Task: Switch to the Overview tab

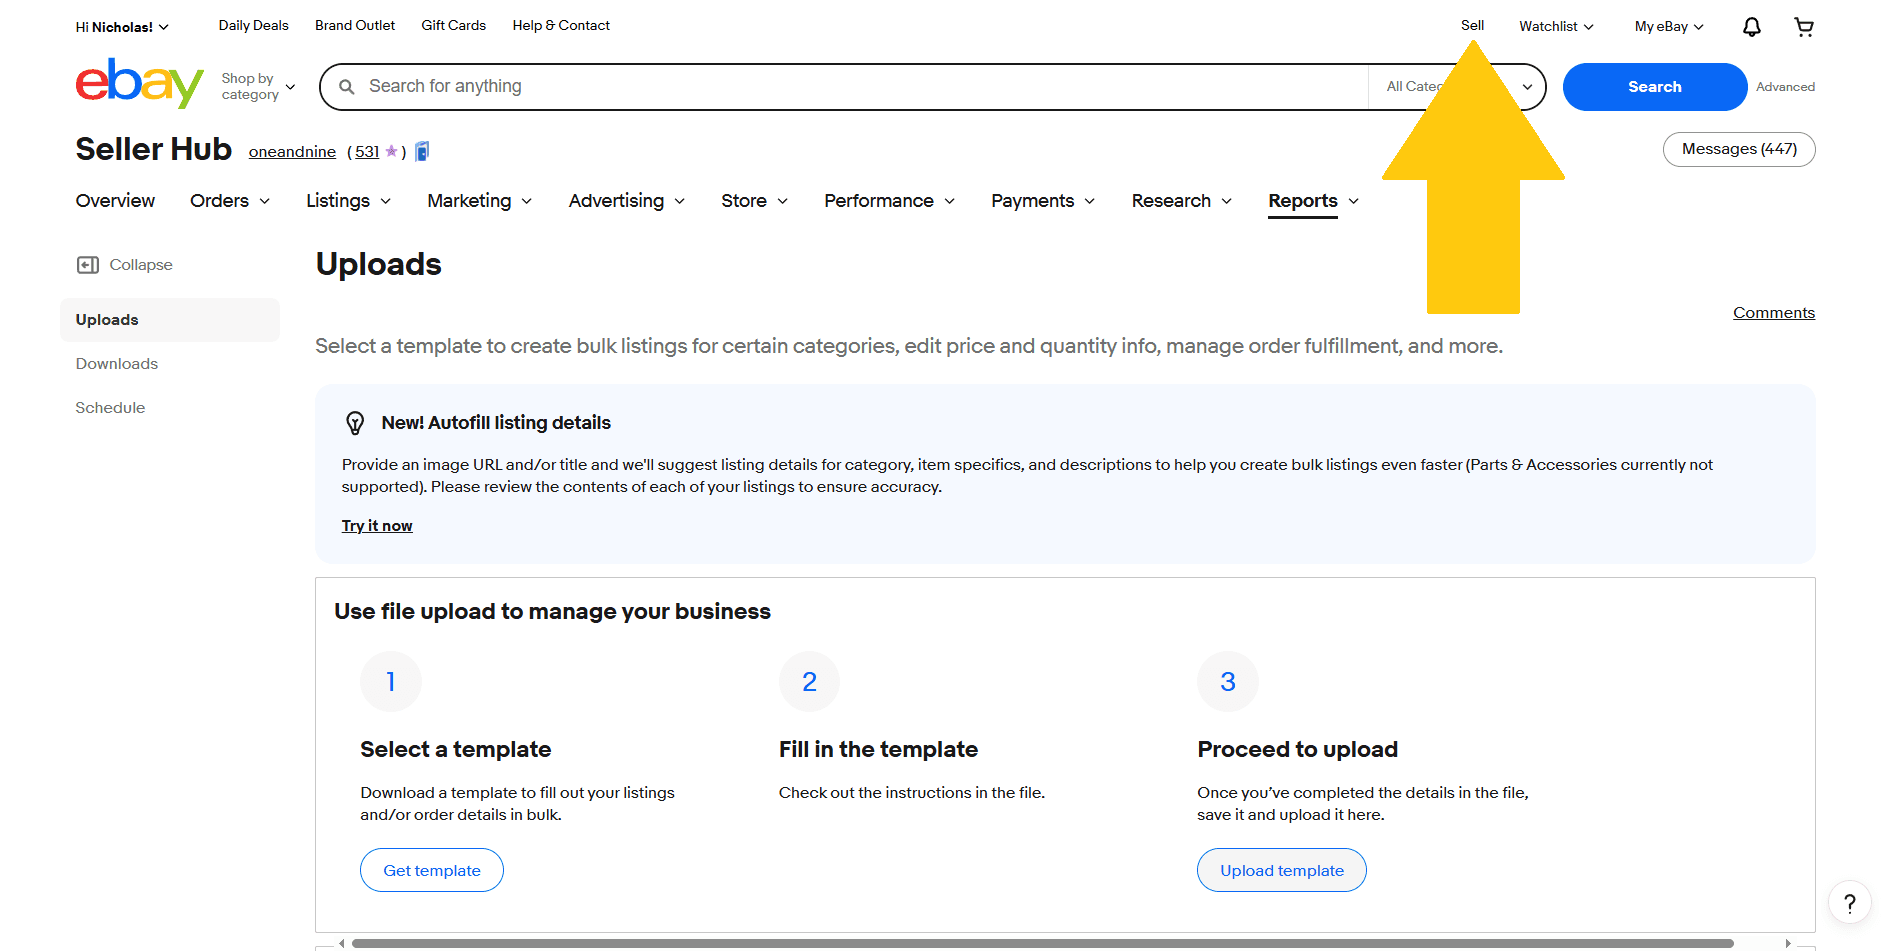Action: (115, 201)
